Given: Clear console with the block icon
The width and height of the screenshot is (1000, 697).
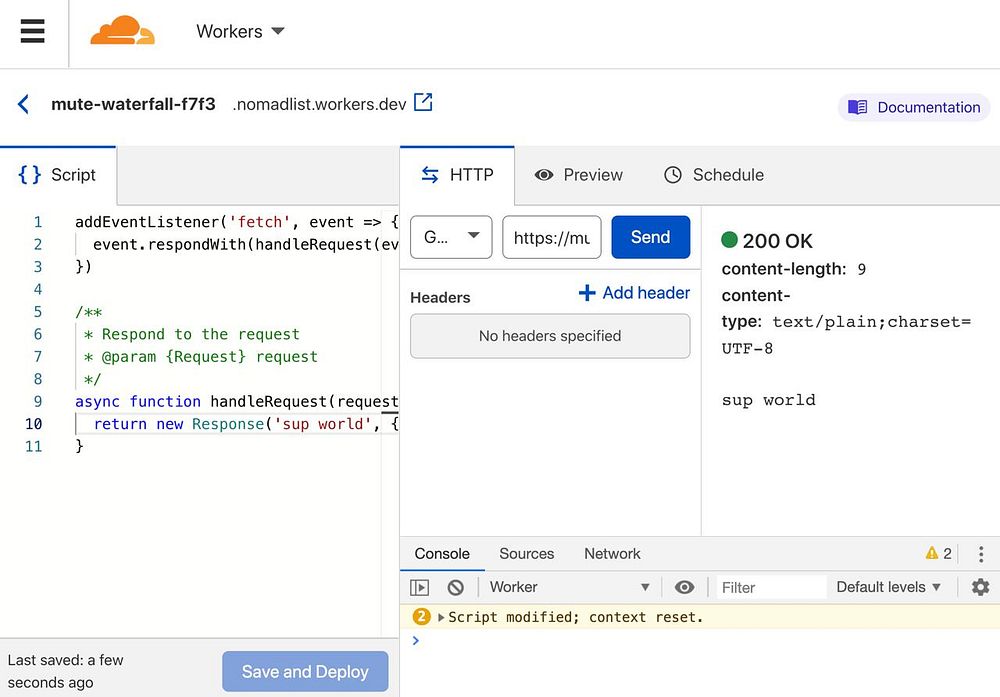Looking at the screenshot, I should click(x=456, y=587).
